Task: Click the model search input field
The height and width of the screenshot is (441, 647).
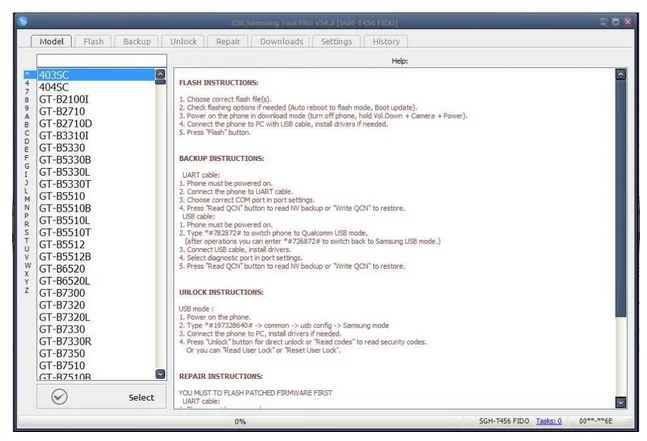Action: 102,61
